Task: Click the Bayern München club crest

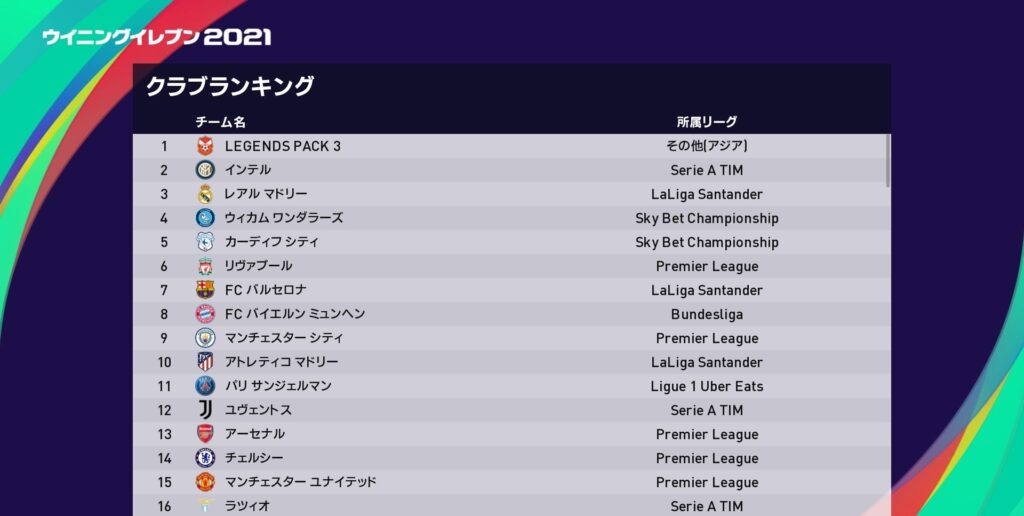Action: [x=205, y=314]
